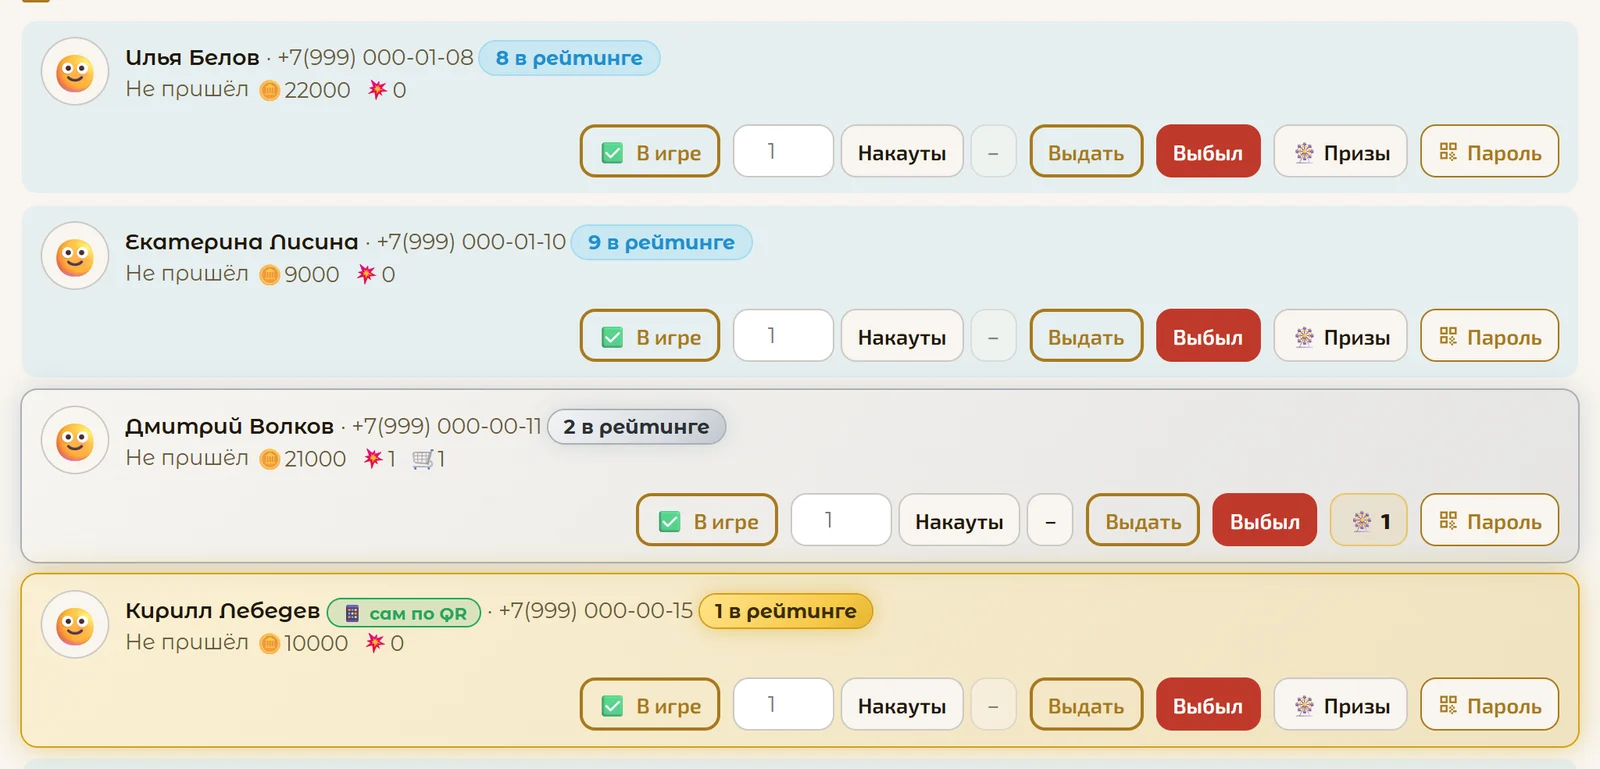The height and width of the screenshot is (769, 1600).
Task: Click the minus button in Белов's row
Action: pos(993,152)
